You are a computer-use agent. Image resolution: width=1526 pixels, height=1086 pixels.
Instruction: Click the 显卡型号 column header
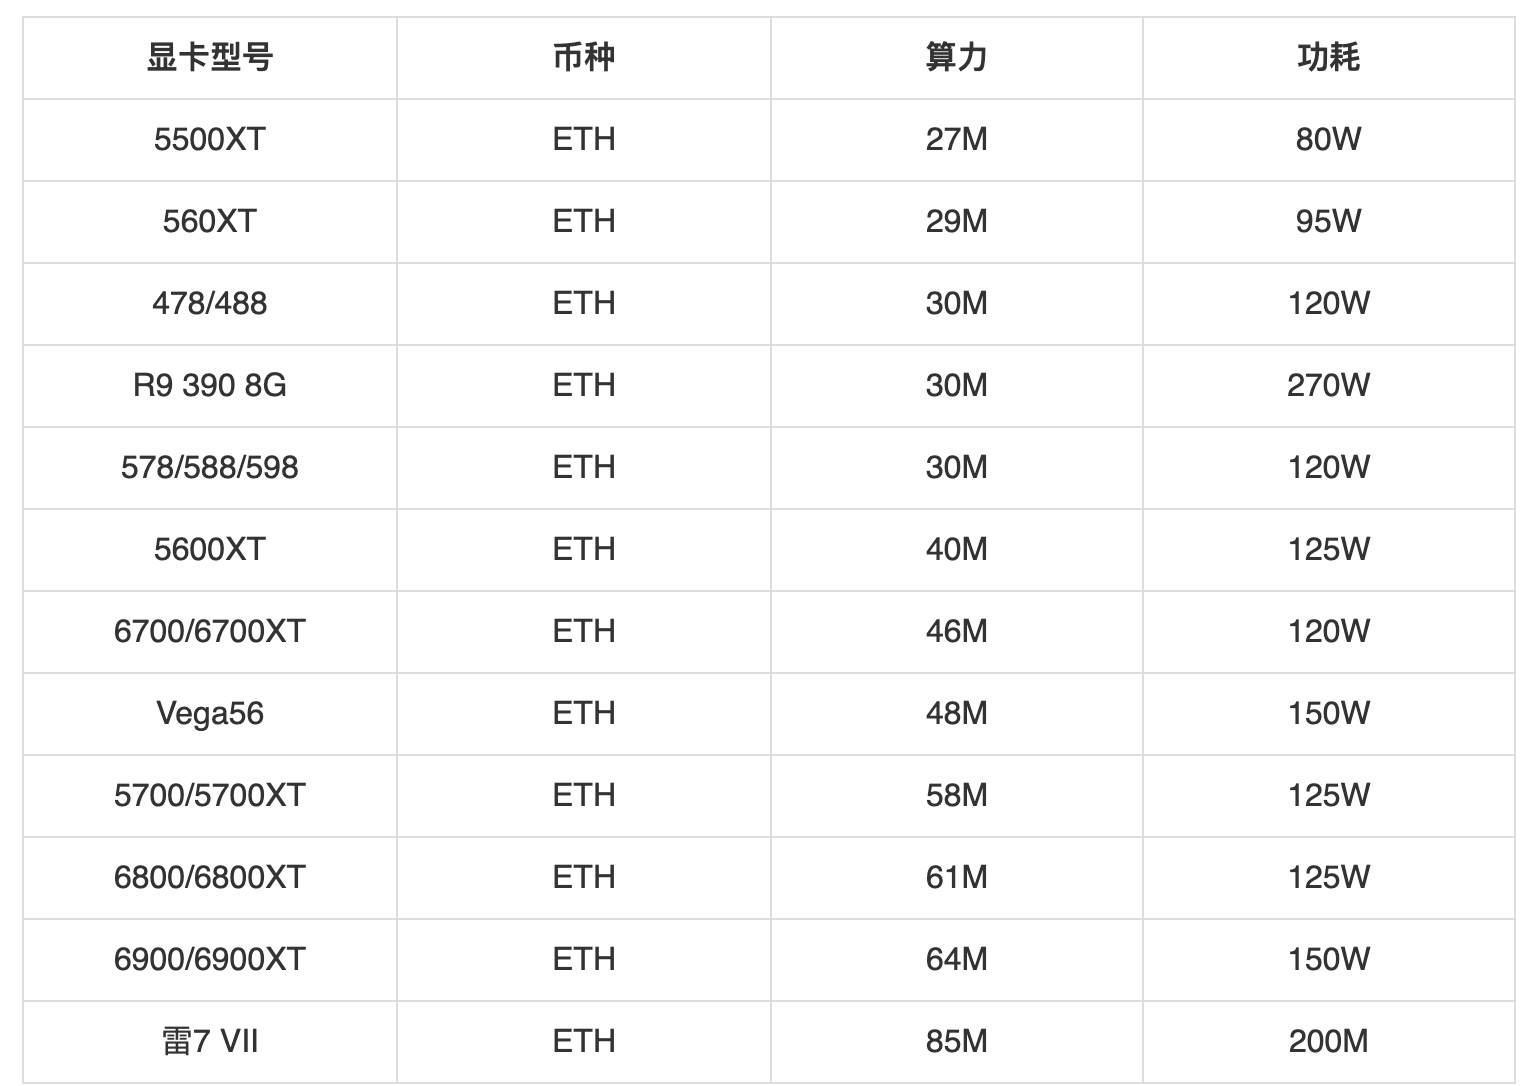(210, 58)
